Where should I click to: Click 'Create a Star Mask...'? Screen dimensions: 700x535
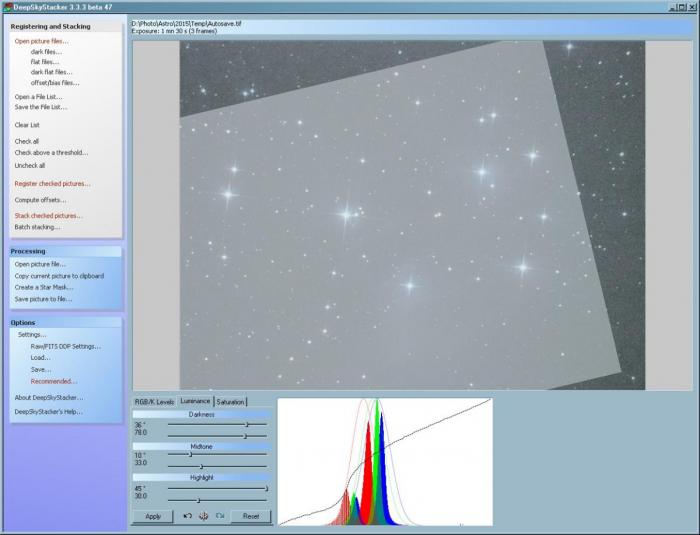click(44, 288)
